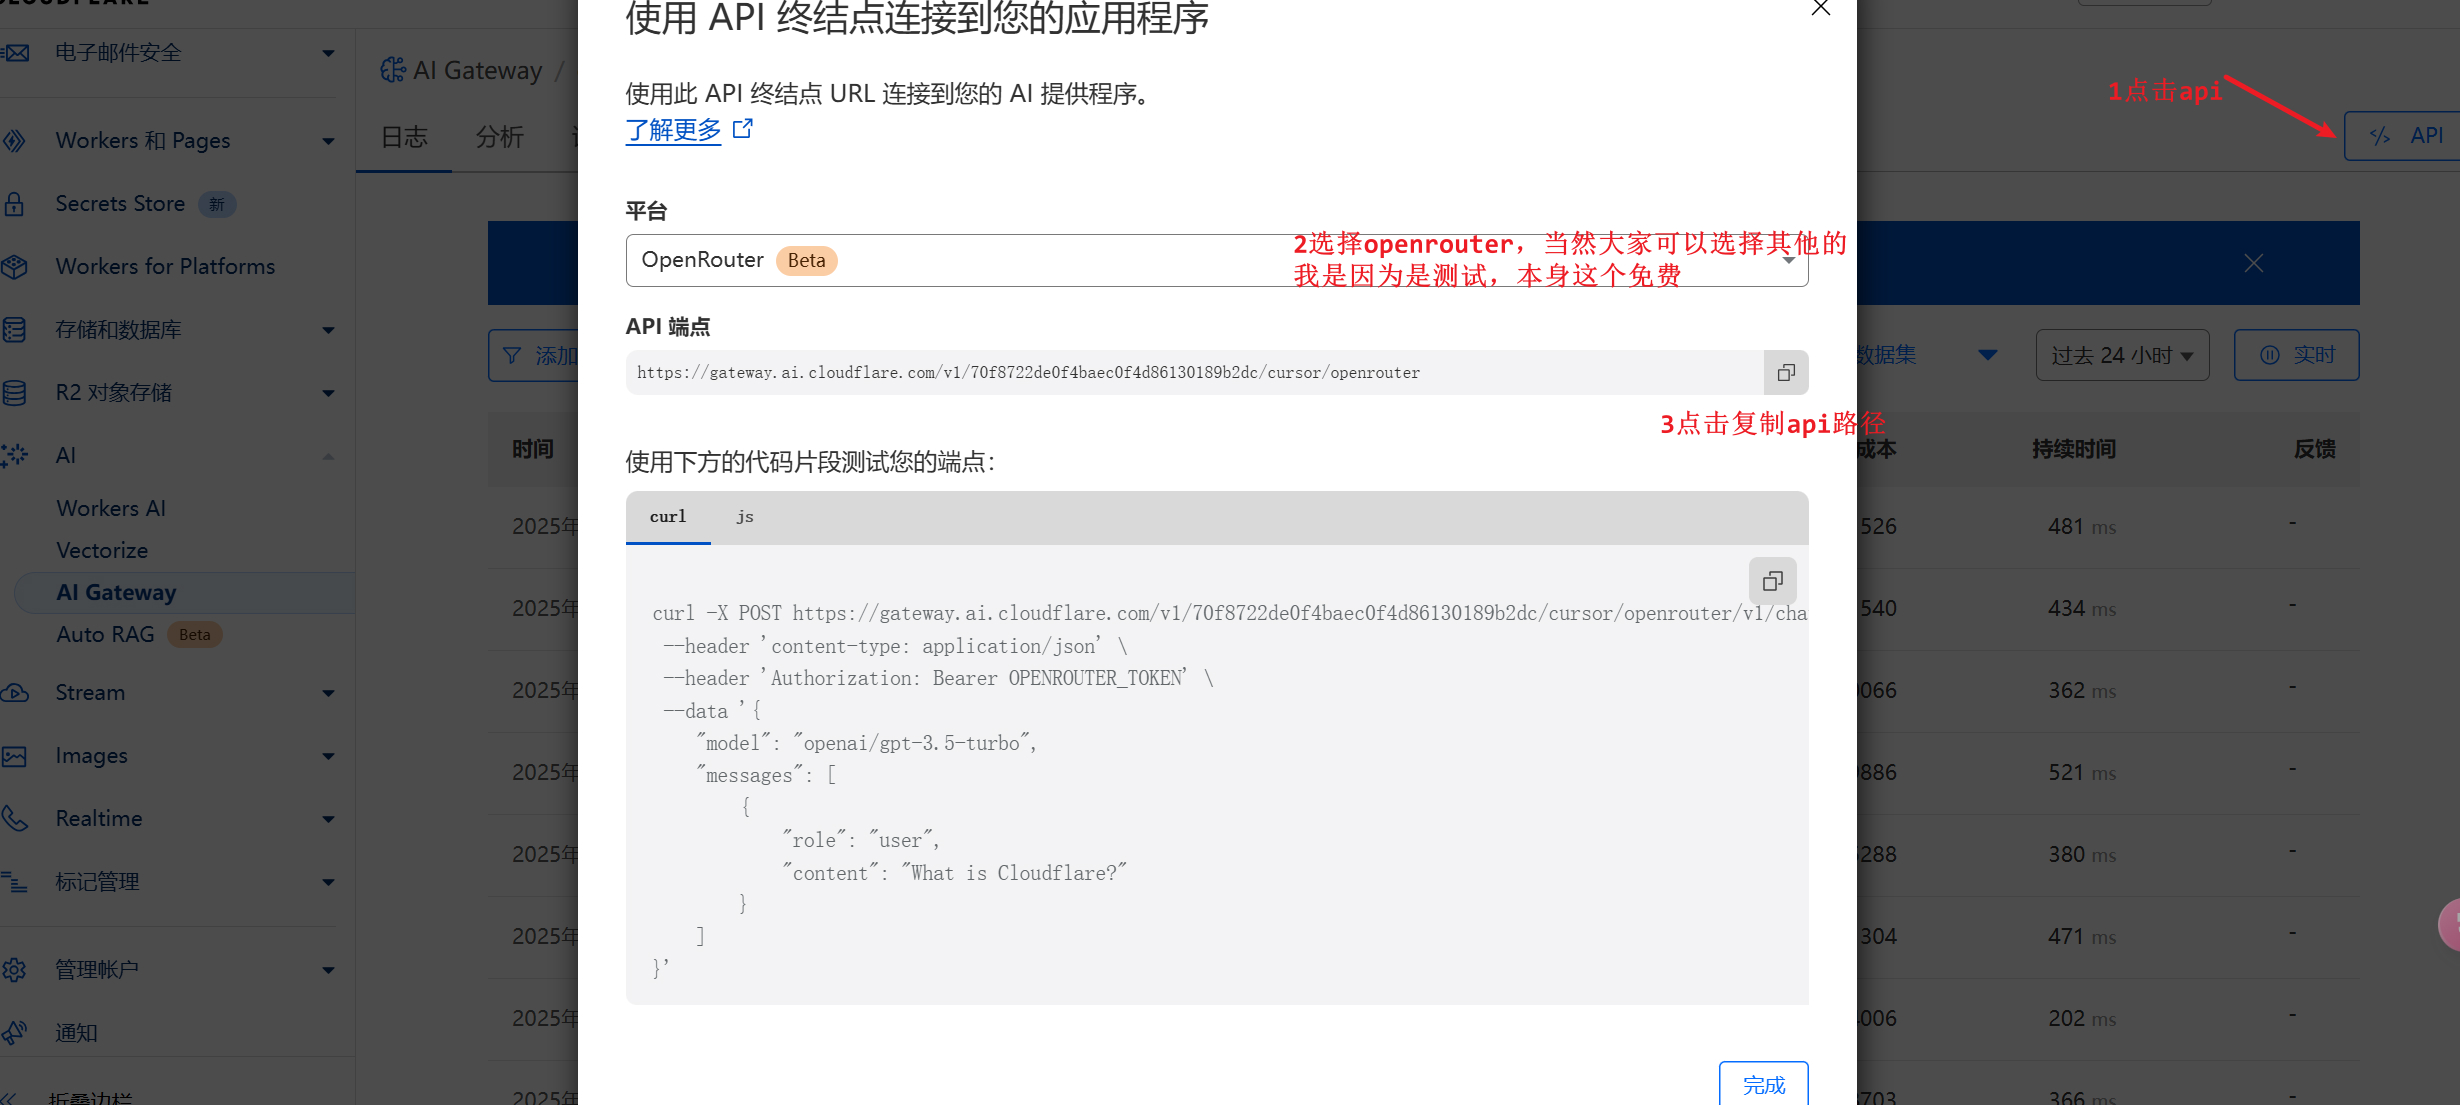Click the 反馈 column header
The height and width of the screenshot is (1105, 2460).
click(x=2314, y=449)
